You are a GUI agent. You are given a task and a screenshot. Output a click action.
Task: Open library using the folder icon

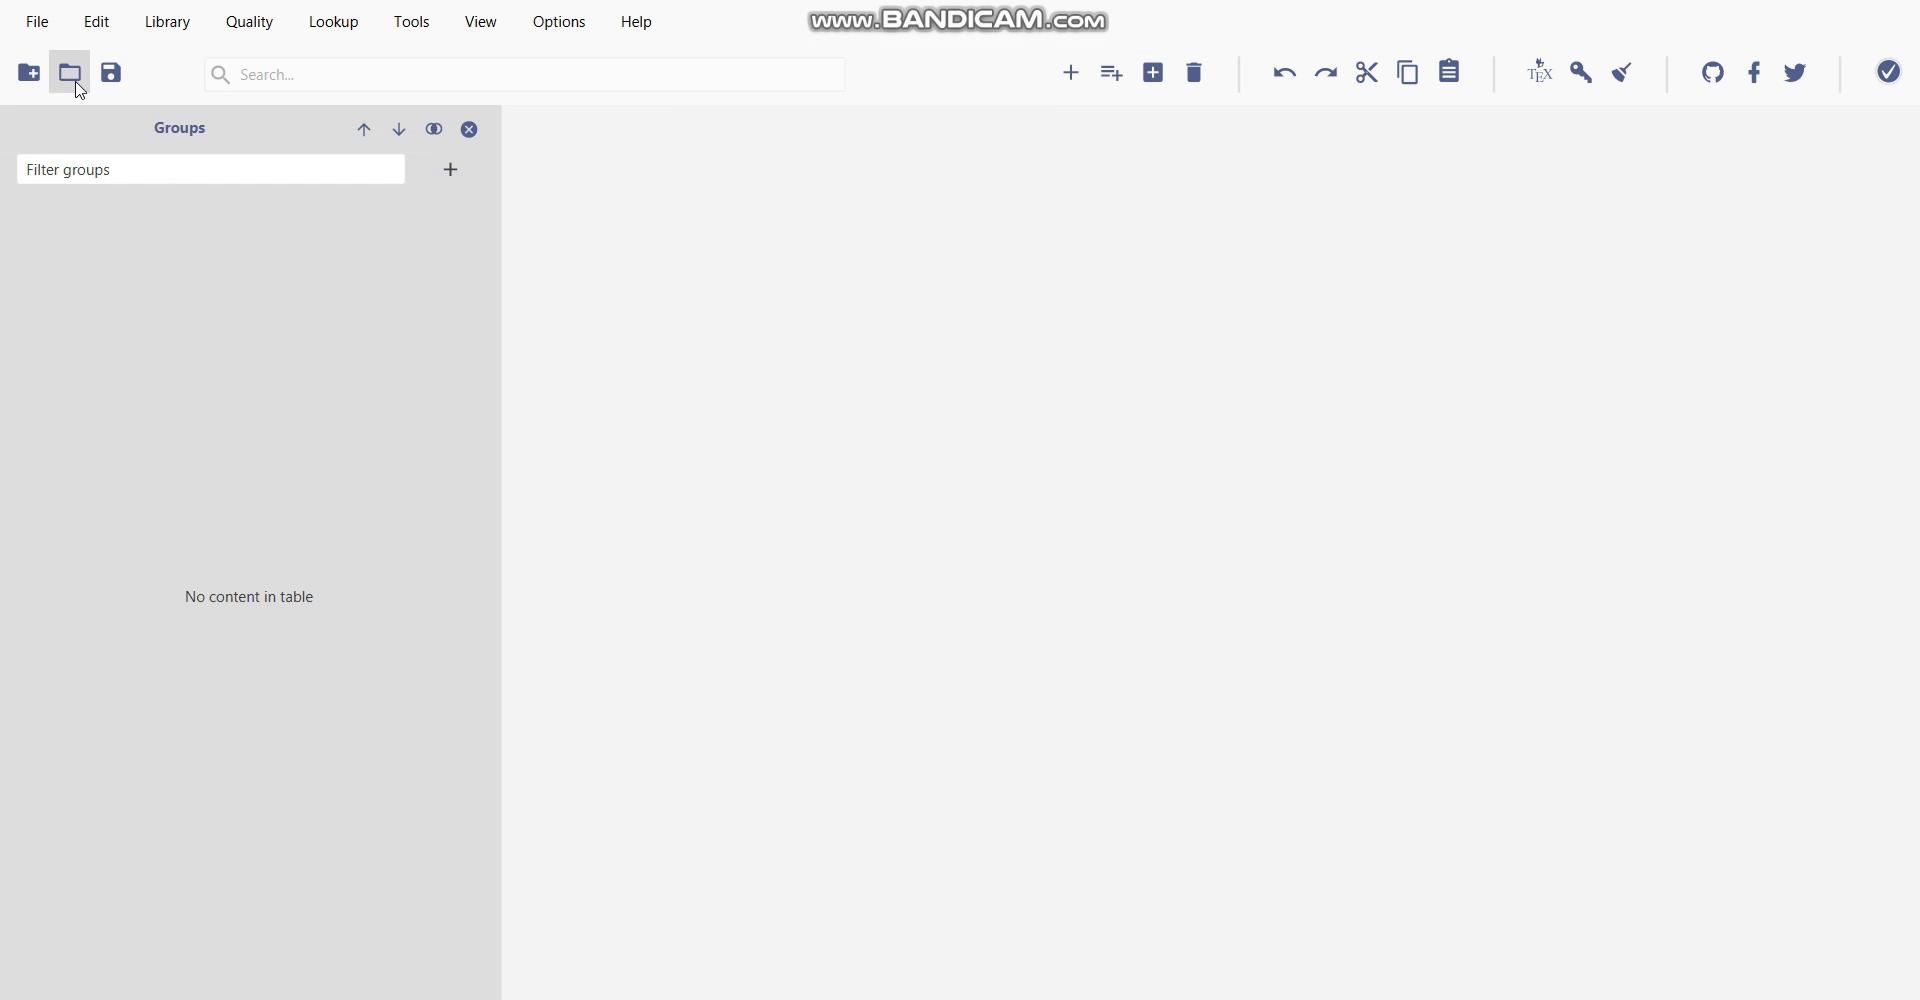point(70,73)
